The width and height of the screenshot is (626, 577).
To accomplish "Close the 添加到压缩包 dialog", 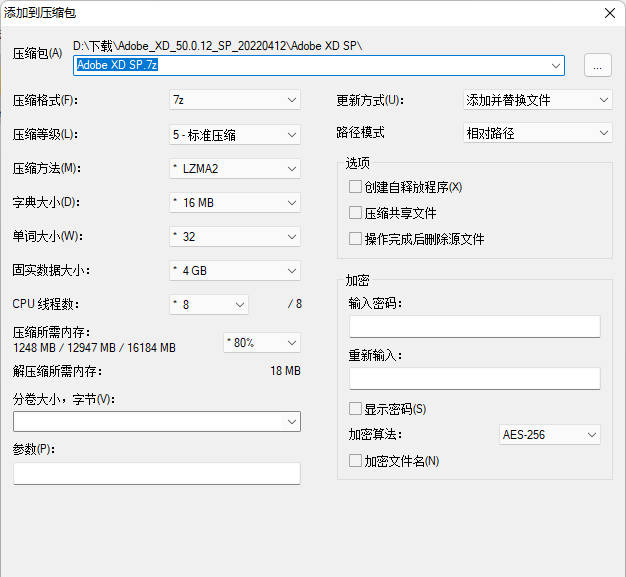I will point(610,13).
